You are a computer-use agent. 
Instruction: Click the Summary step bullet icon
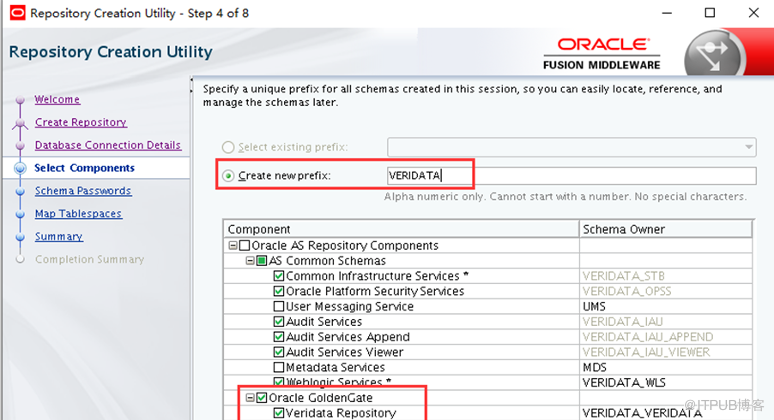click(x=20, y=237)
